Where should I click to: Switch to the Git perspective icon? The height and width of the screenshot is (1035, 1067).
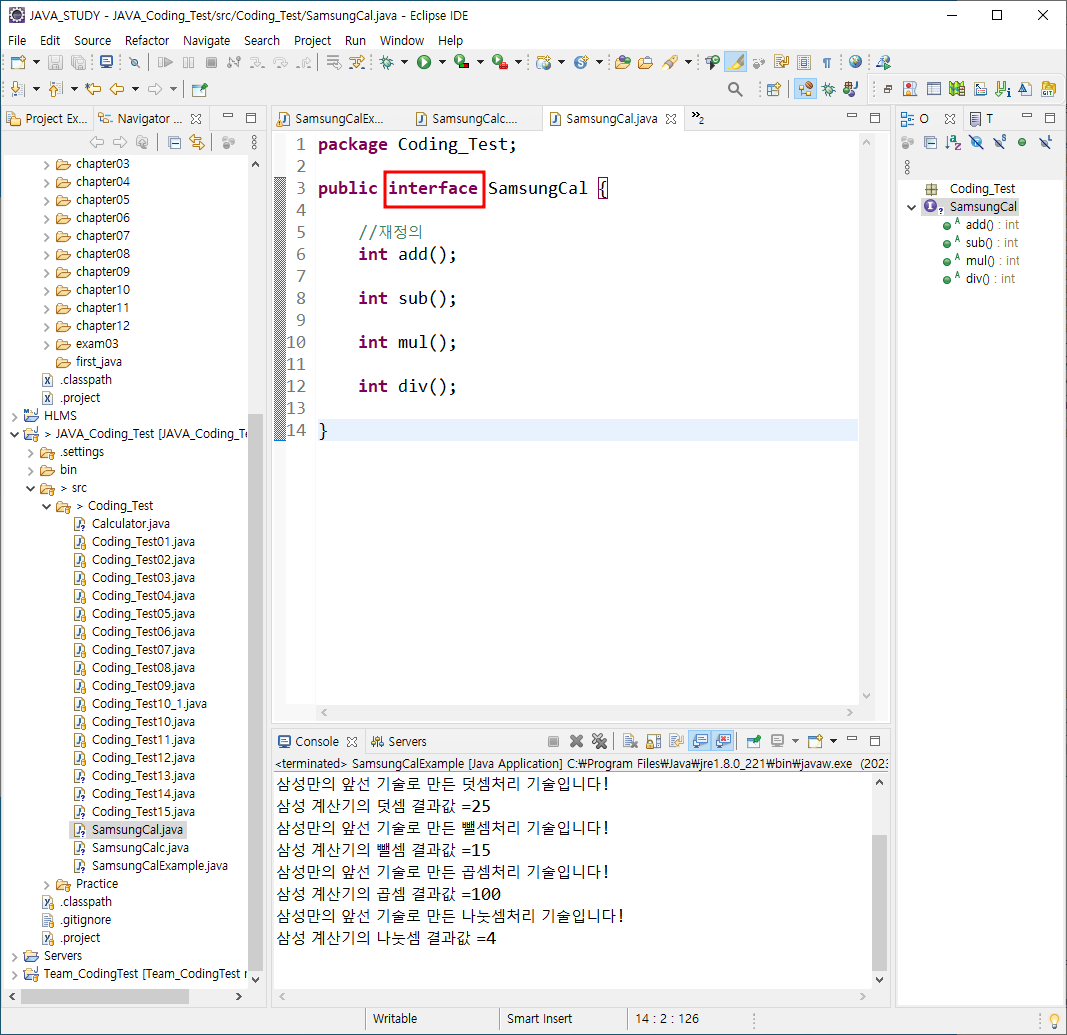(1049, 89)
